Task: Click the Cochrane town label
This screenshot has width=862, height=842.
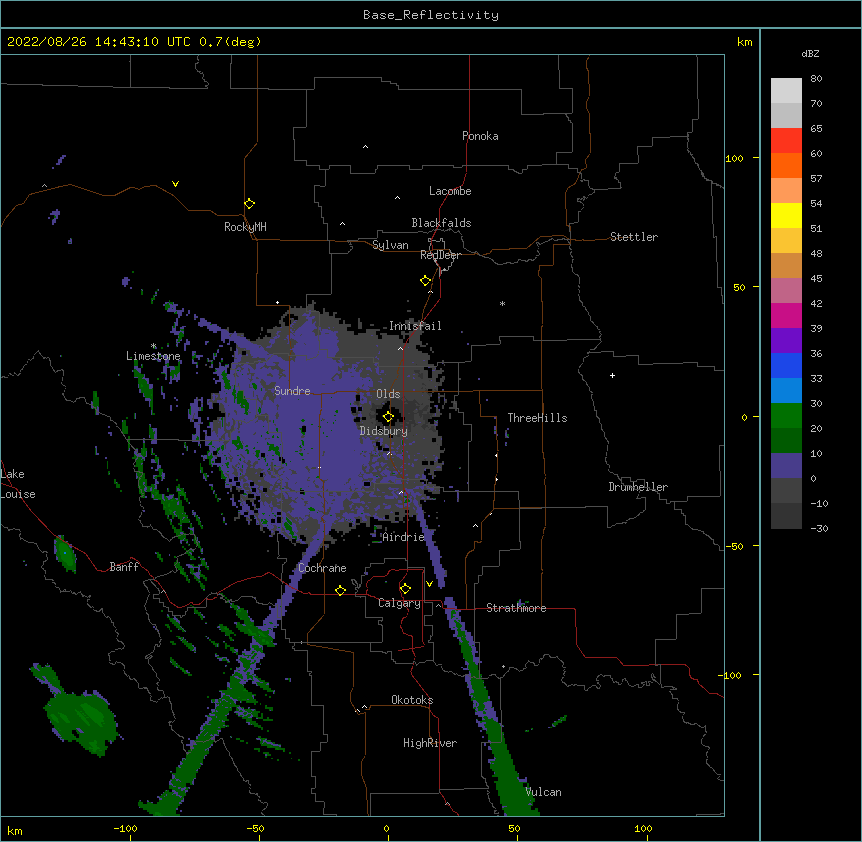Action: pos(322,568)
